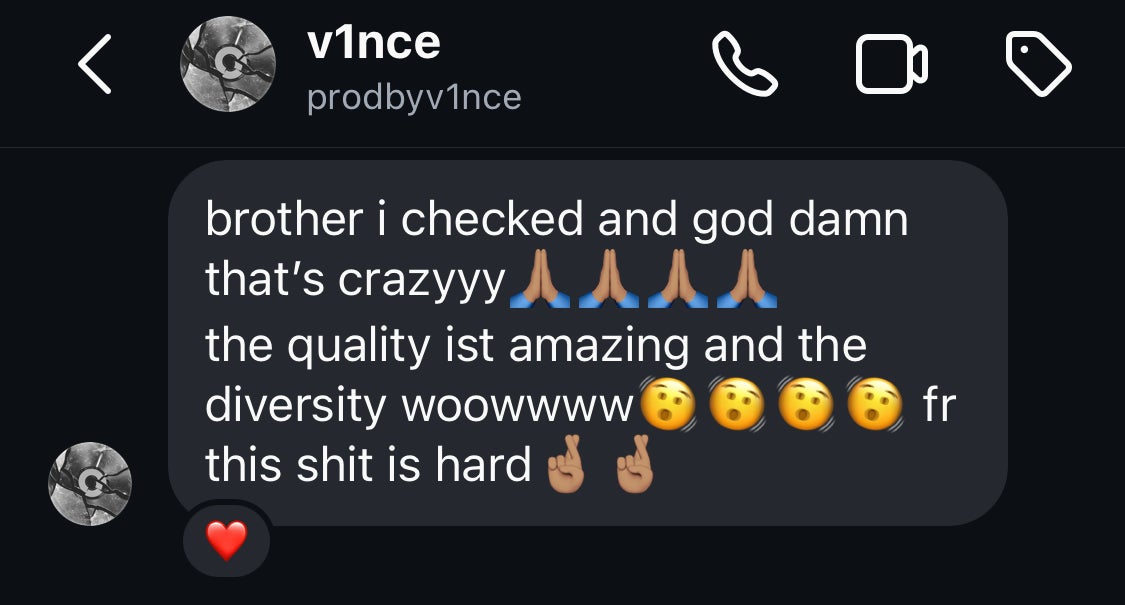The width and height of the screenshot is (1125, 605).
Task: Go back using the left chevron arrow
Action: (95, 64)
